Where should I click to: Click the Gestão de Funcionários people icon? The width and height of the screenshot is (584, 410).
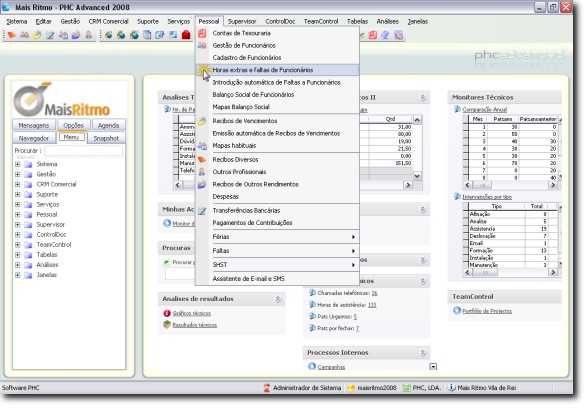202,45
